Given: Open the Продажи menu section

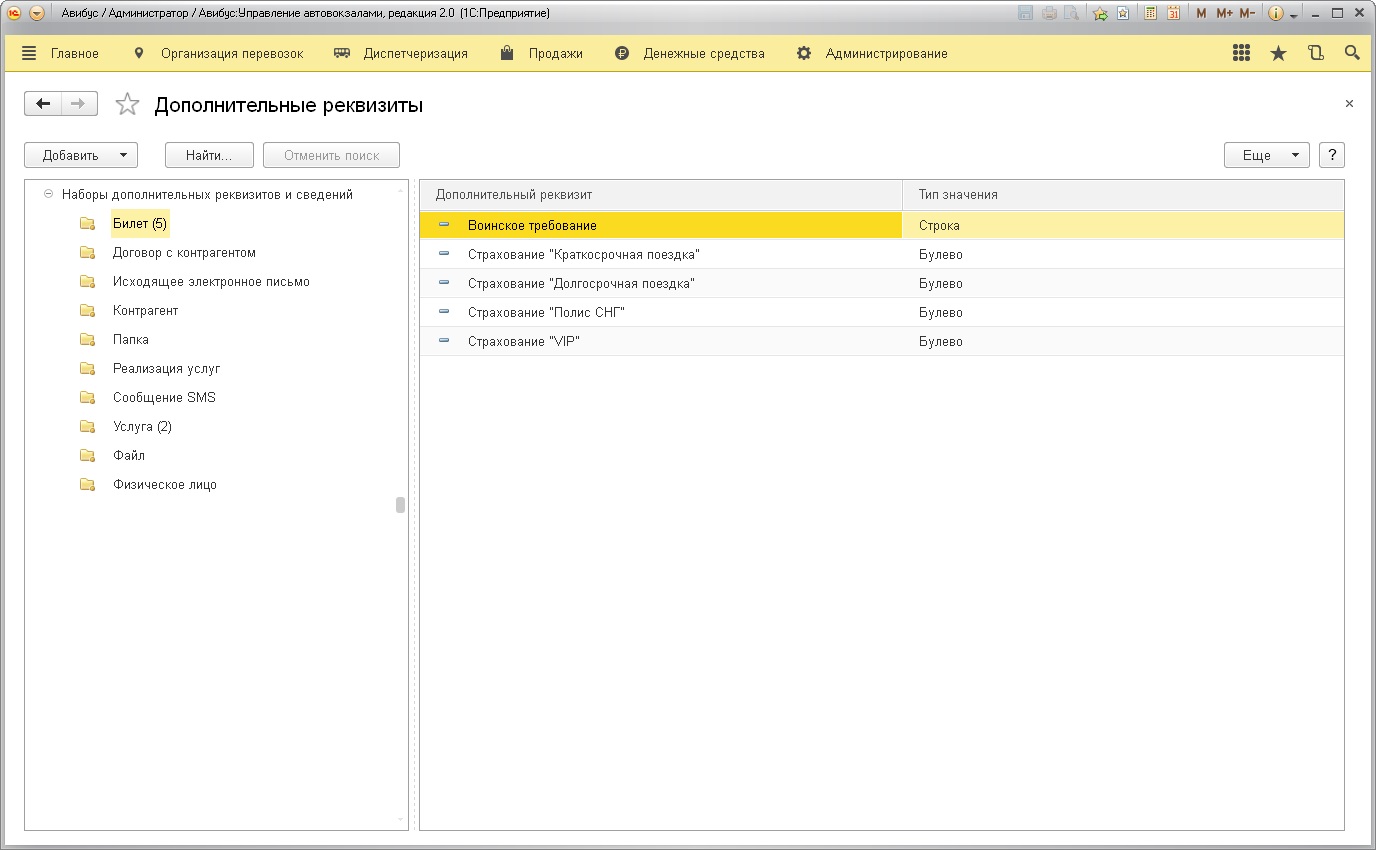Looking at the screenshot, I should click(555, 54).
